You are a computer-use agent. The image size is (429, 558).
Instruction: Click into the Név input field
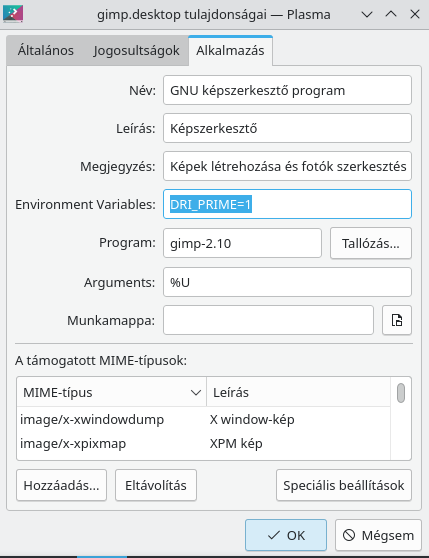pos(287,90)
